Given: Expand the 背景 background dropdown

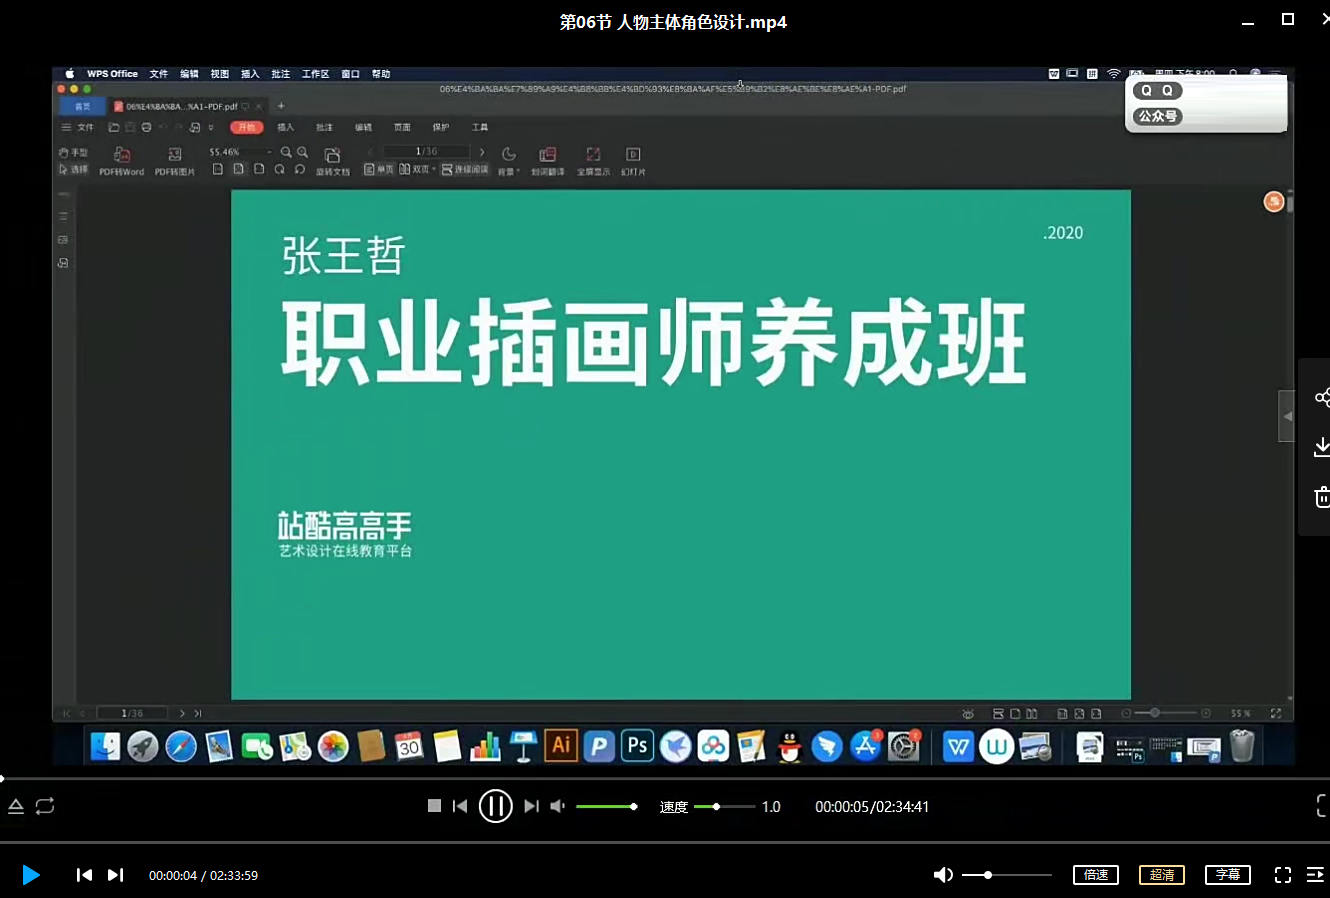Looking at the screenshot, I should tap(509, 159).
